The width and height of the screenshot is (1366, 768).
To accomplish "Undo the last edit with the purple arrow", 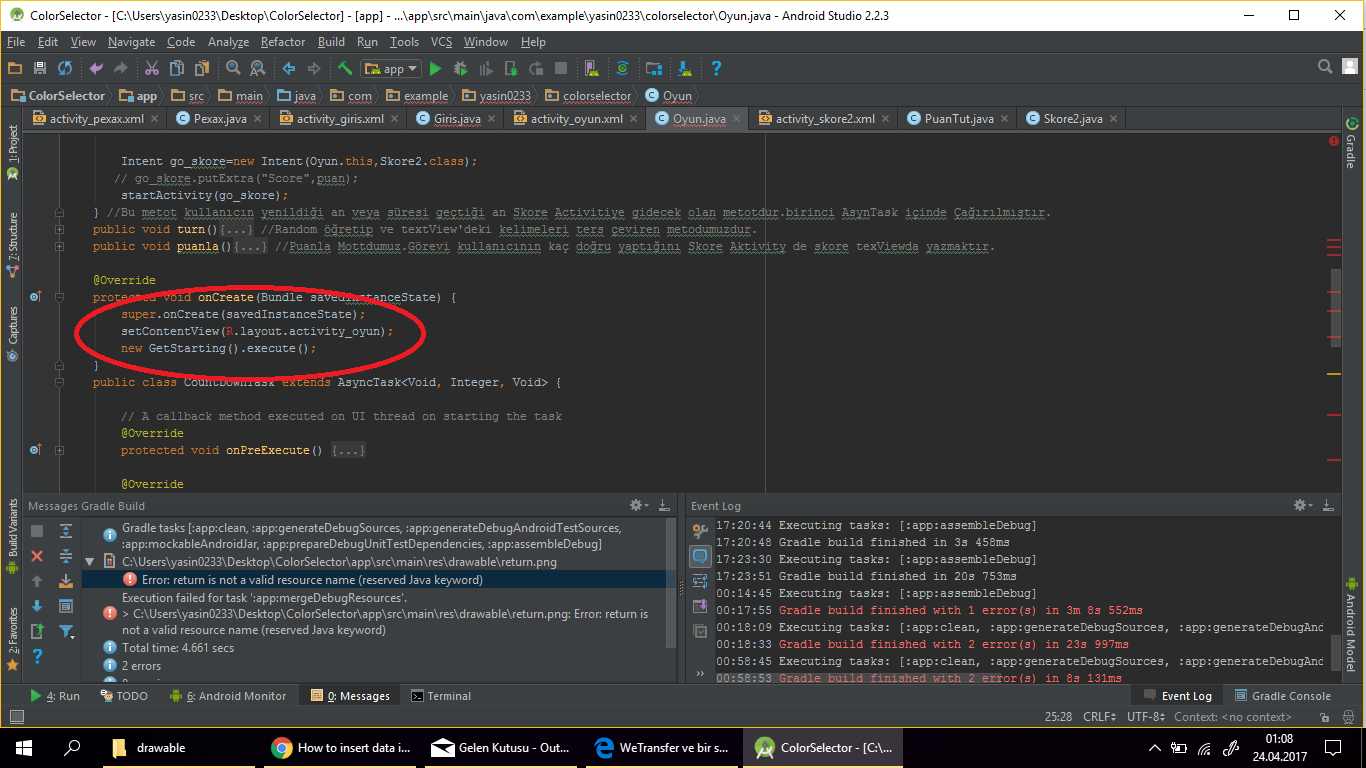I will point(96,68).
